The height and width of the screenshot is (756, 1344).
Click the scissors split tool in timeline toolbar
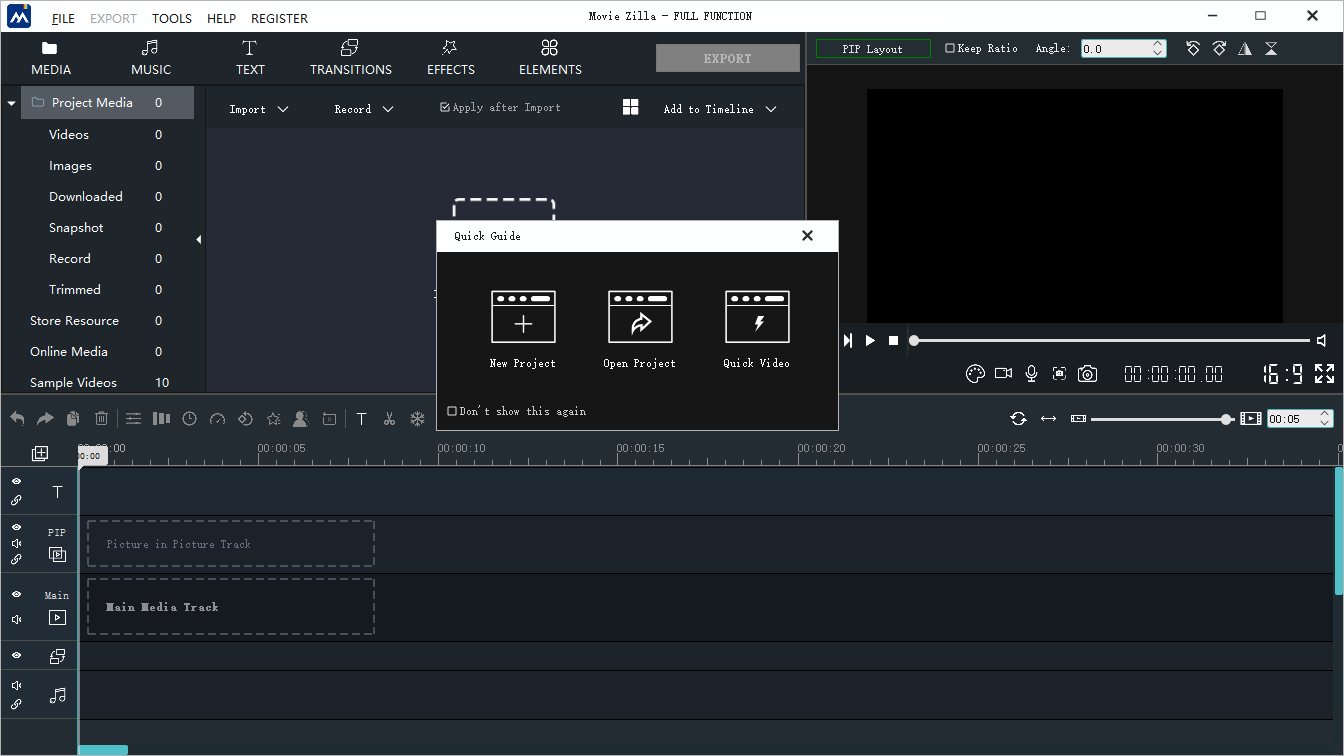coord(390,419)
